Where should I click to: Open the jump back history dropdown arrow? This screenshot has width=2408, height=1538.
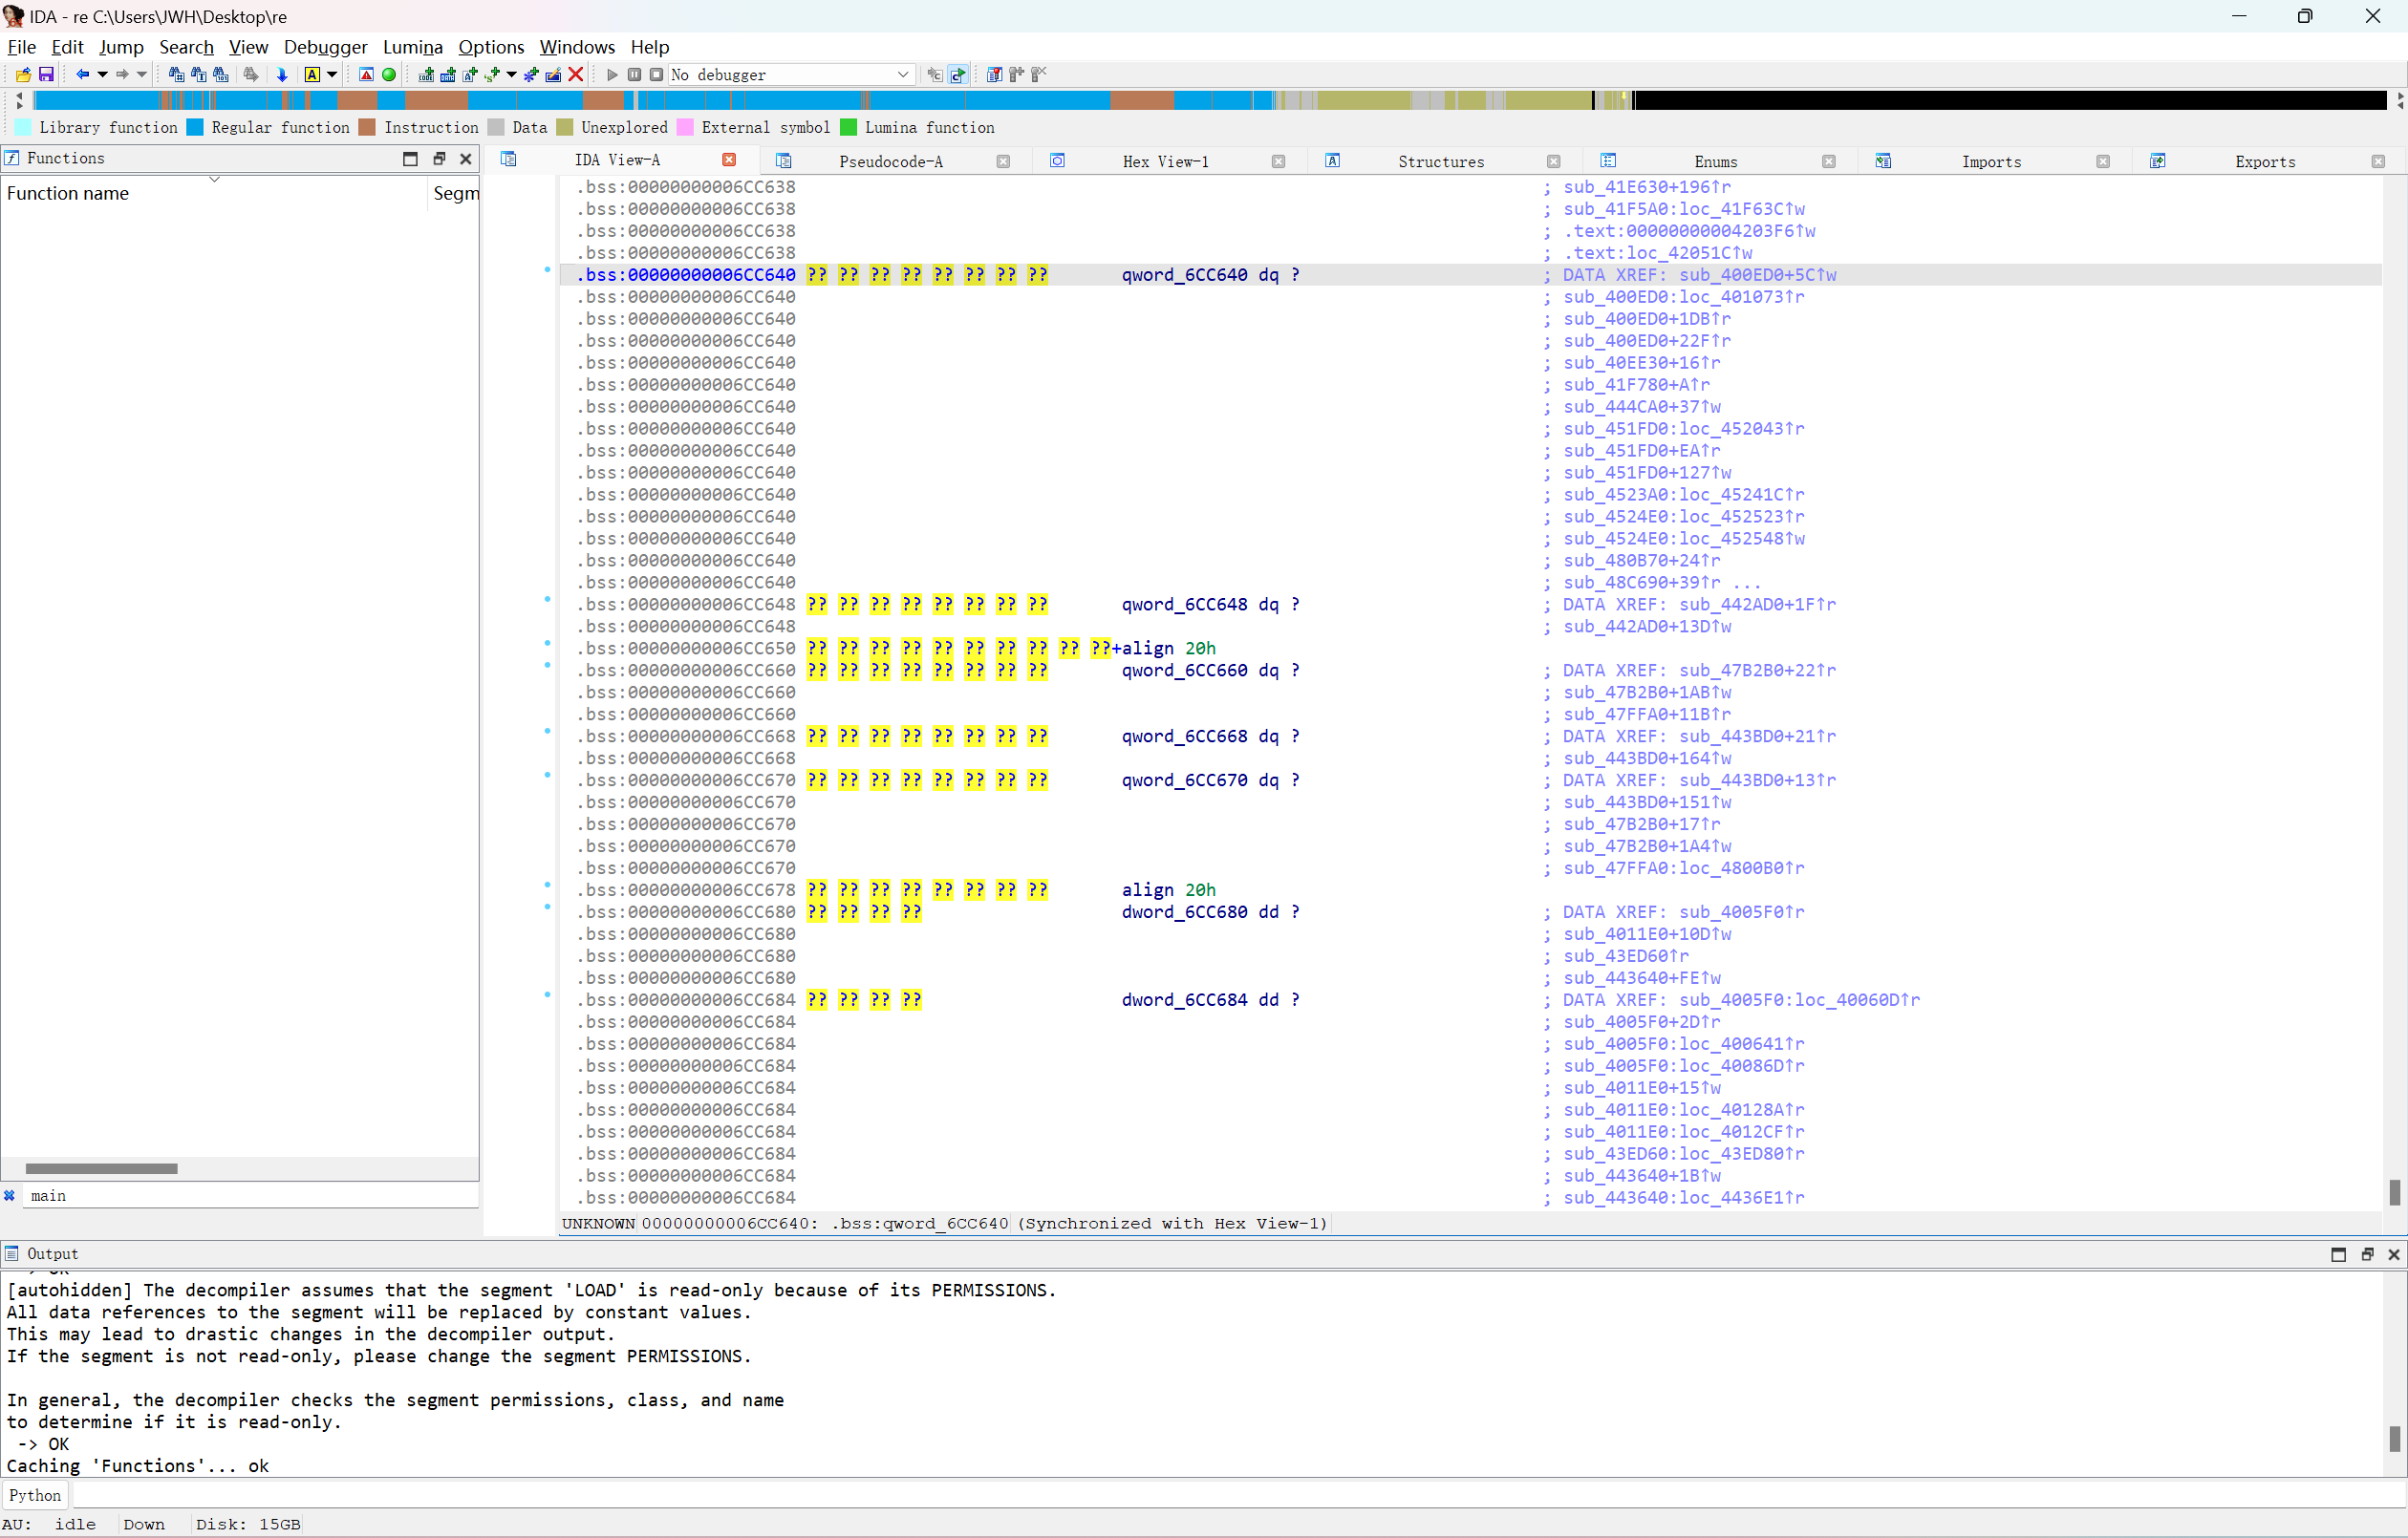pyautogui.click(x=102, y=75)
